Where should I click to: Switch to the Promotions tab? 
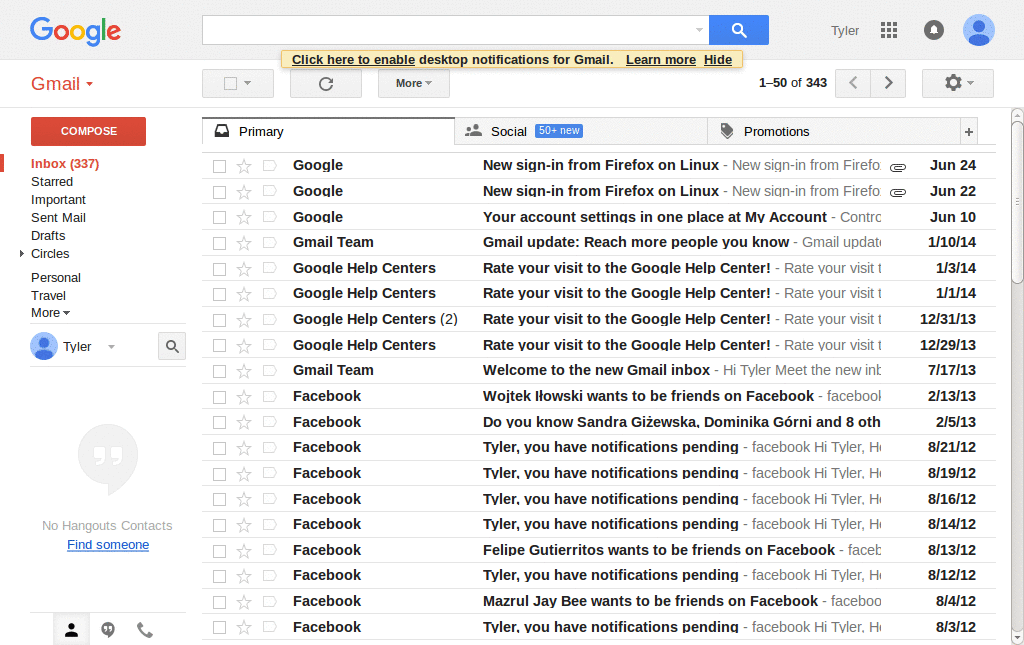[834, 131]
